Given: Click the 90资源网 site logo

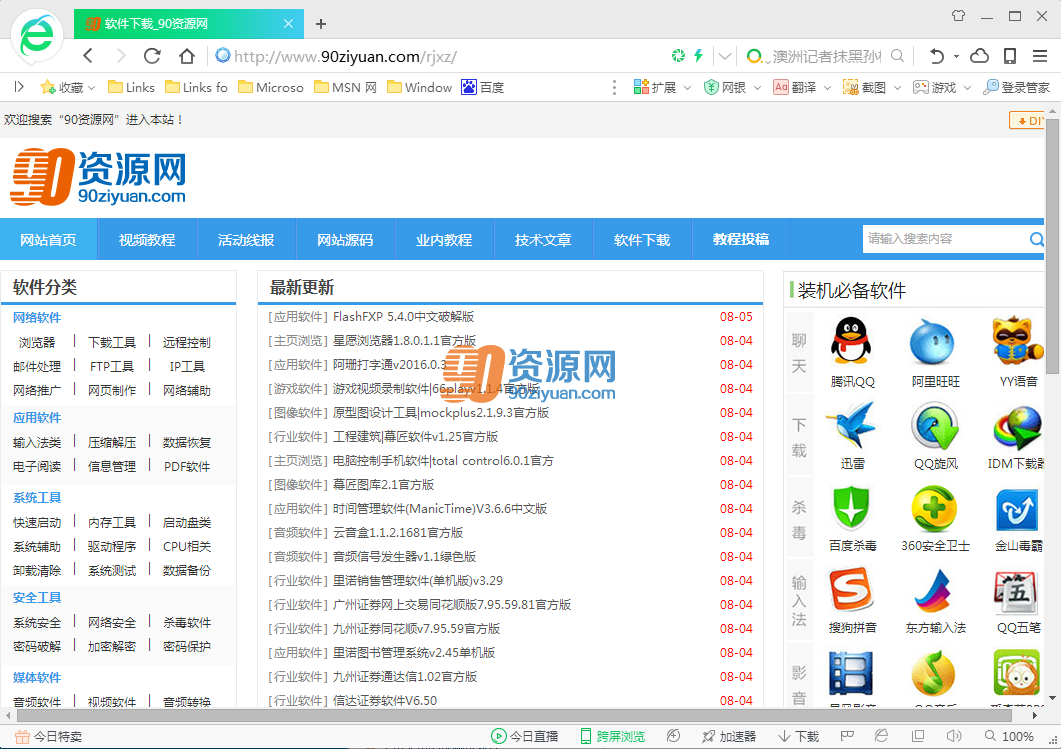Looking at the screenshot, I should click(98, 177).
